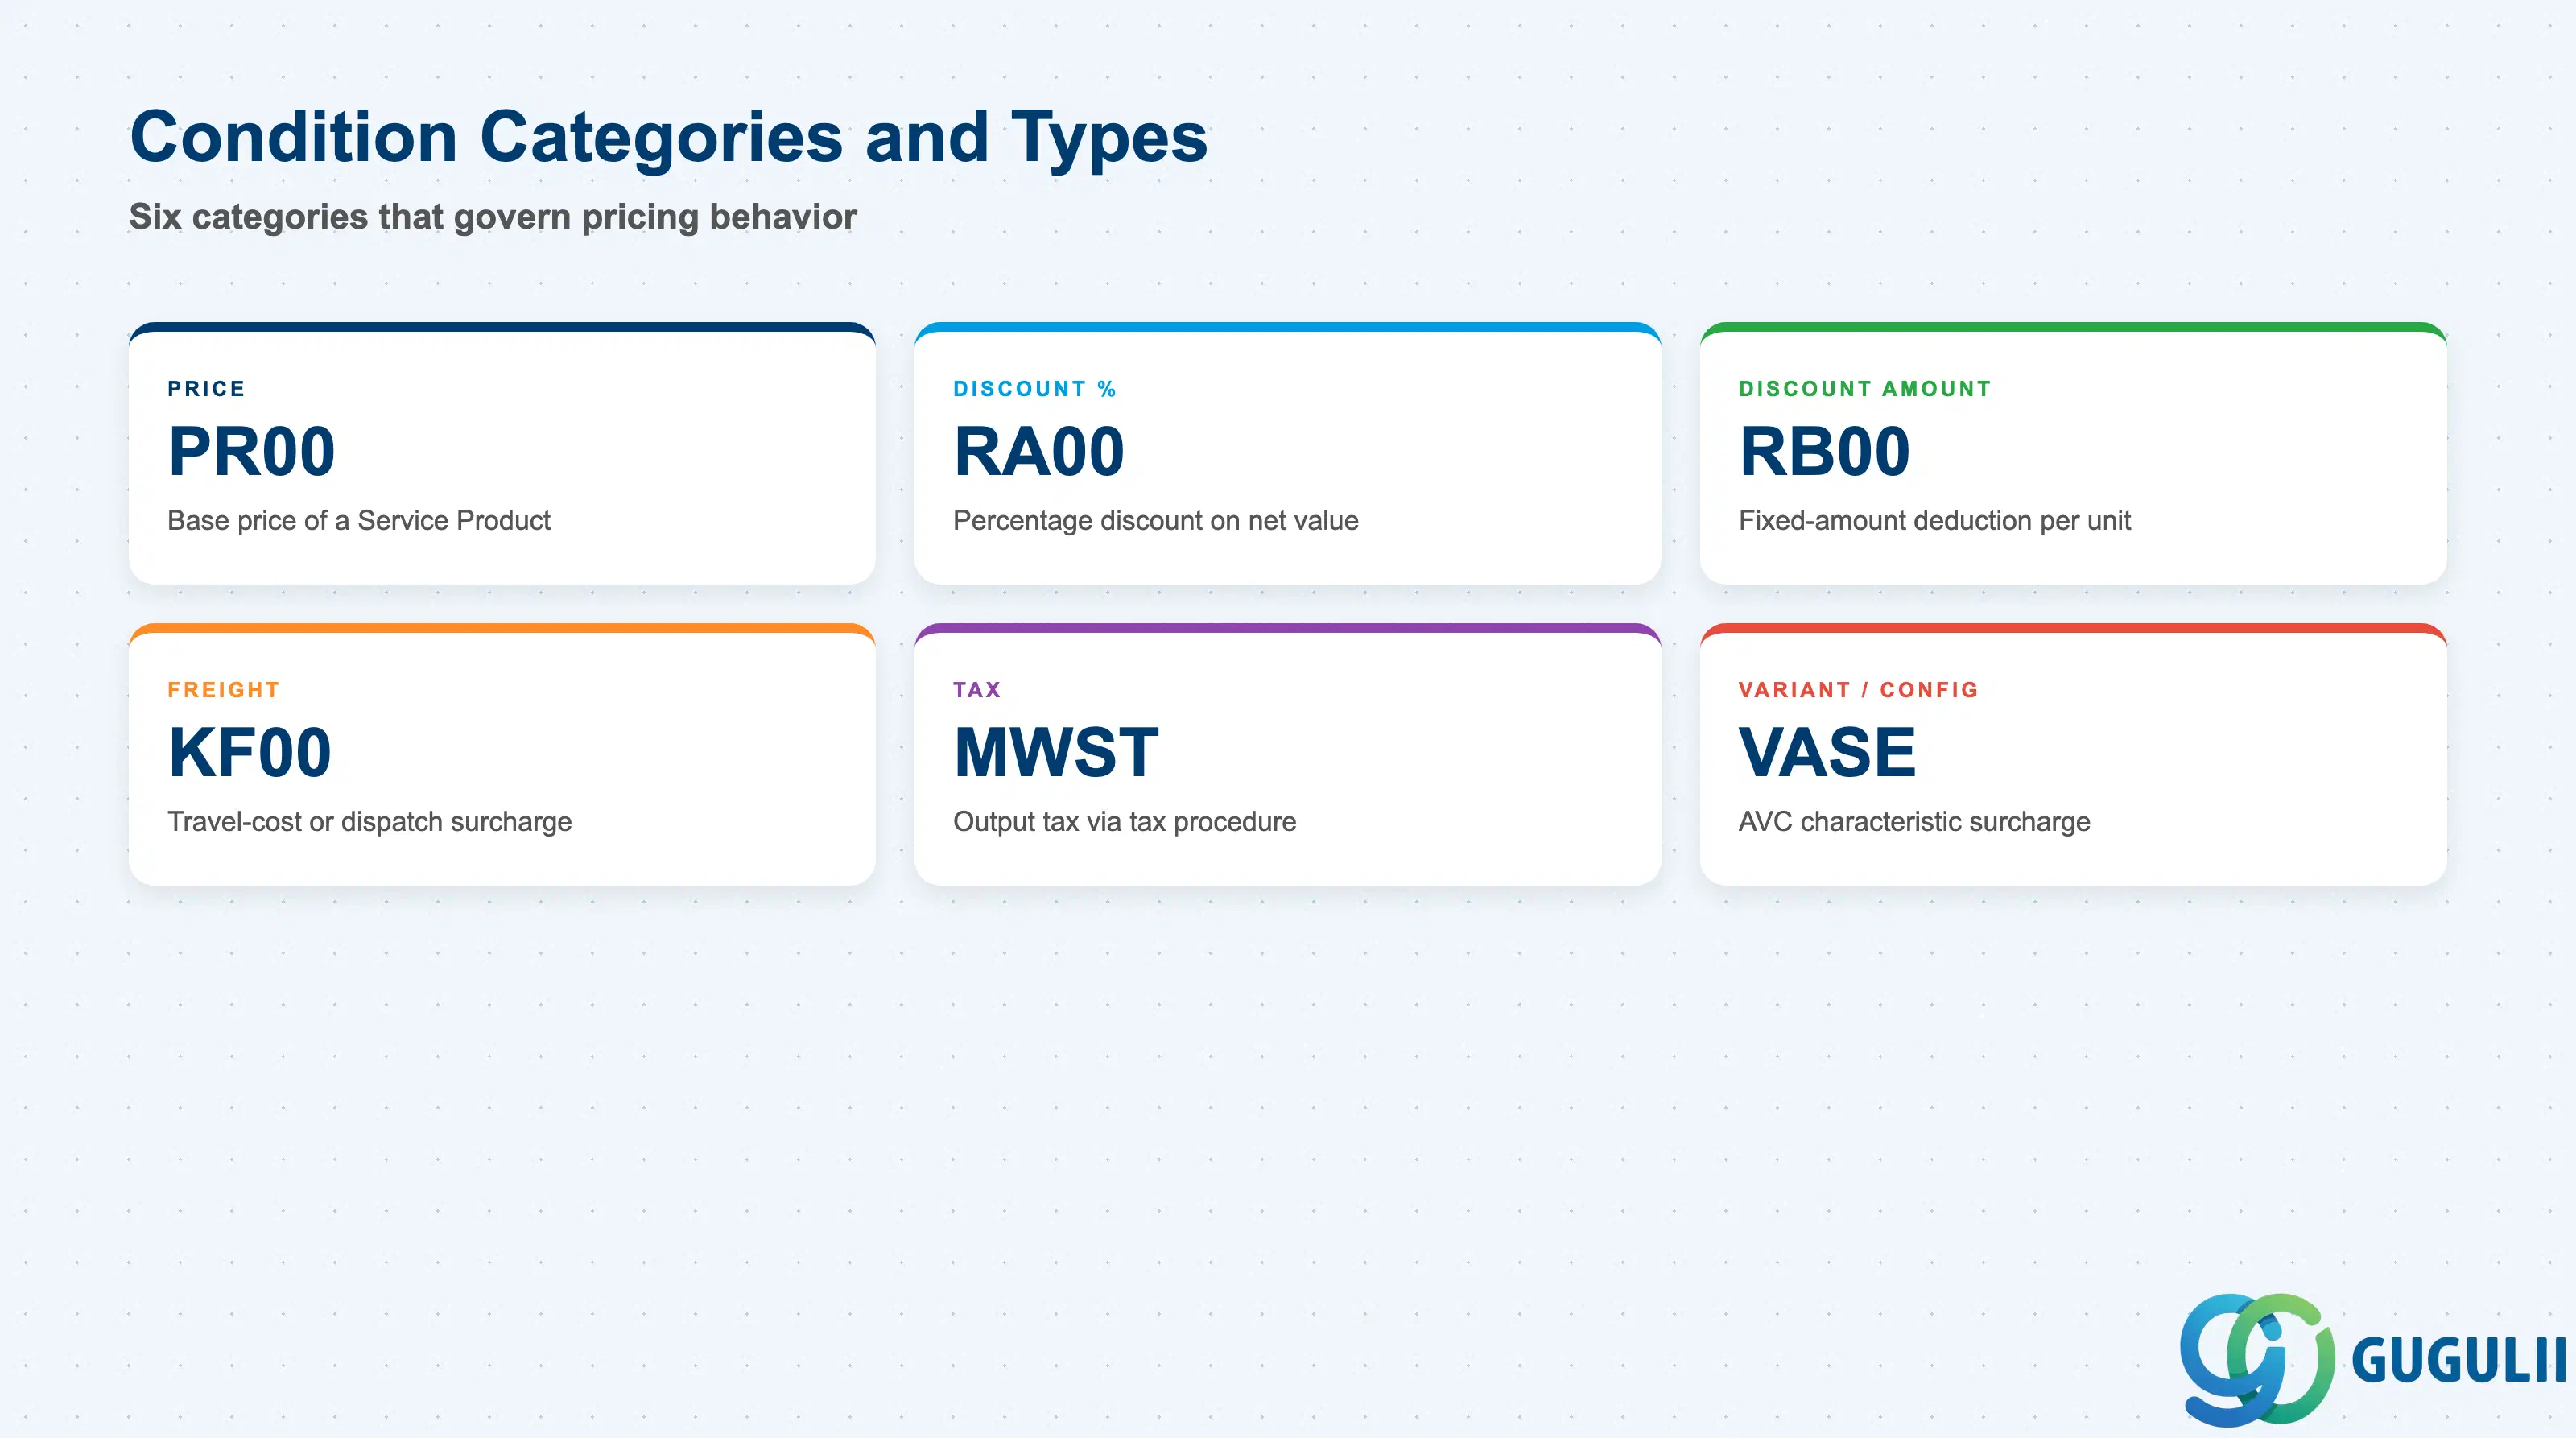Viewport: 2576px width, 1438px height.
Task: Click the Gugulii logo icon
Action: [2257, 1359]
